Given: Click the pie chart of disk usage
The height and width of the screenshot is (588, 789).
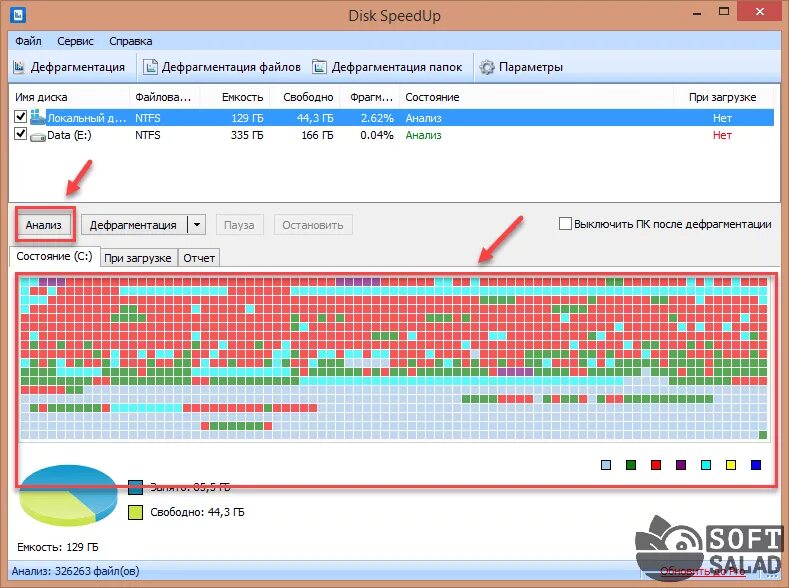Looking at the screenshot, I should pos(68,495).
